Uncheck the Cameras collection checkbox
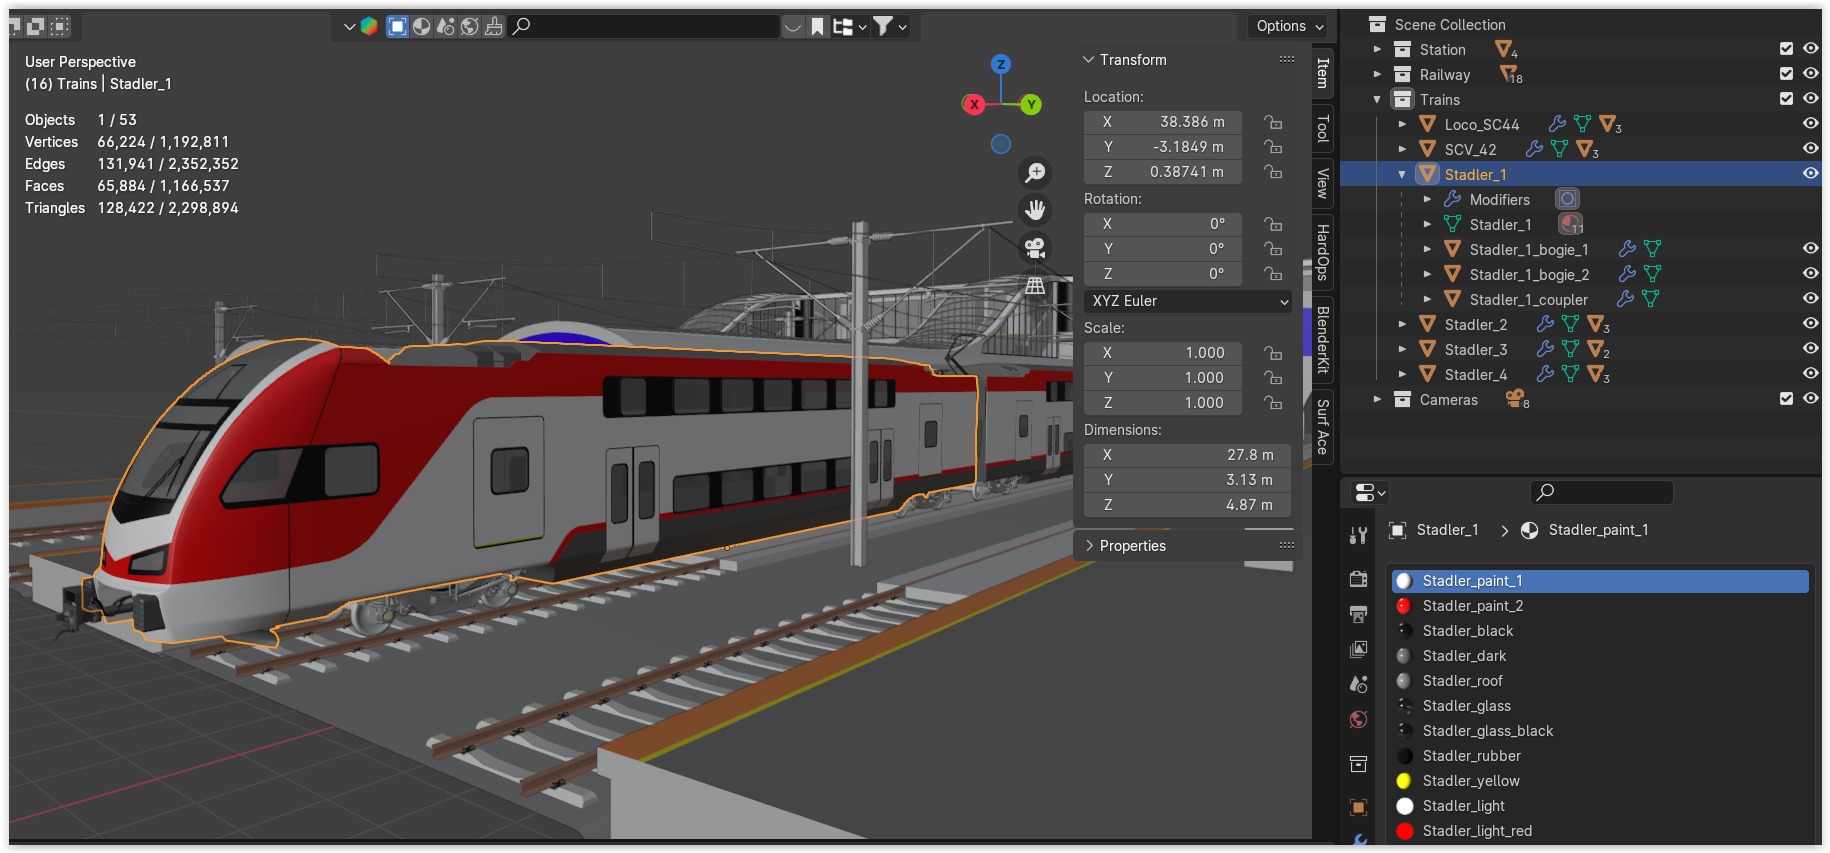1830x853 pixels. (x=1786, y=398)
